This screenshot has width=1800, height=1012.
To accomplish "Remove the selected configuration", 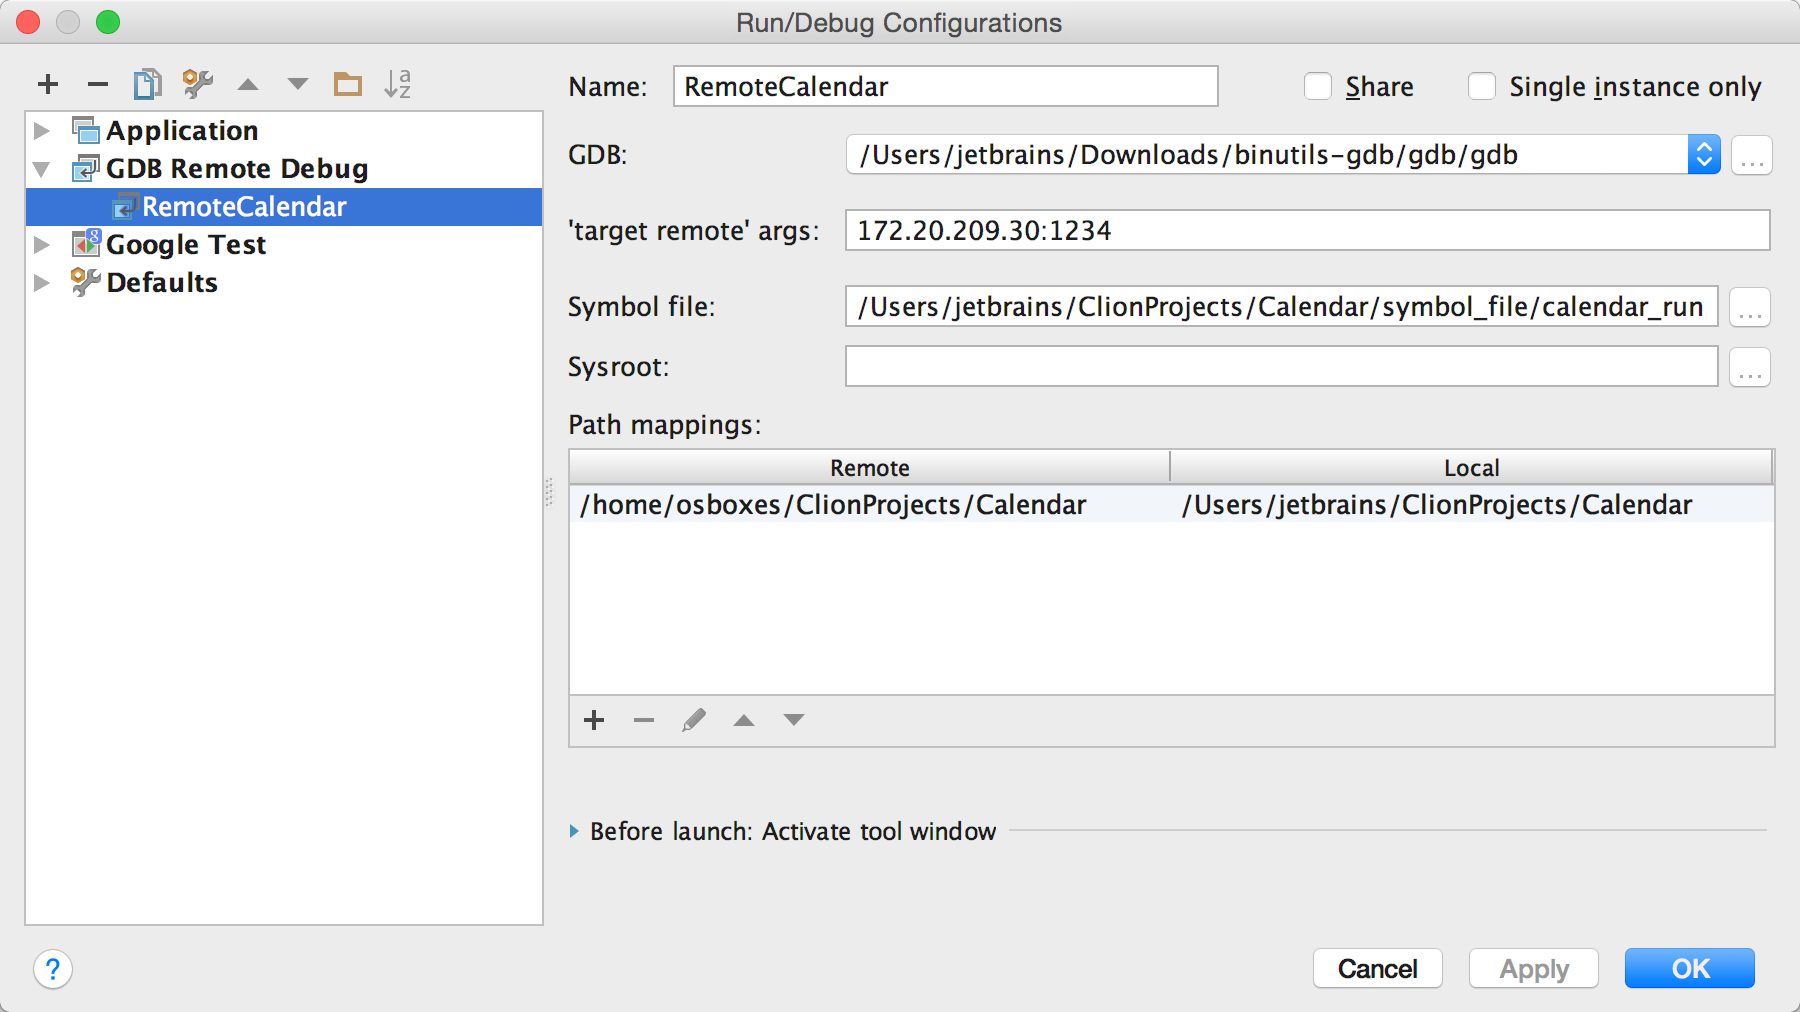I will (97, 84).
